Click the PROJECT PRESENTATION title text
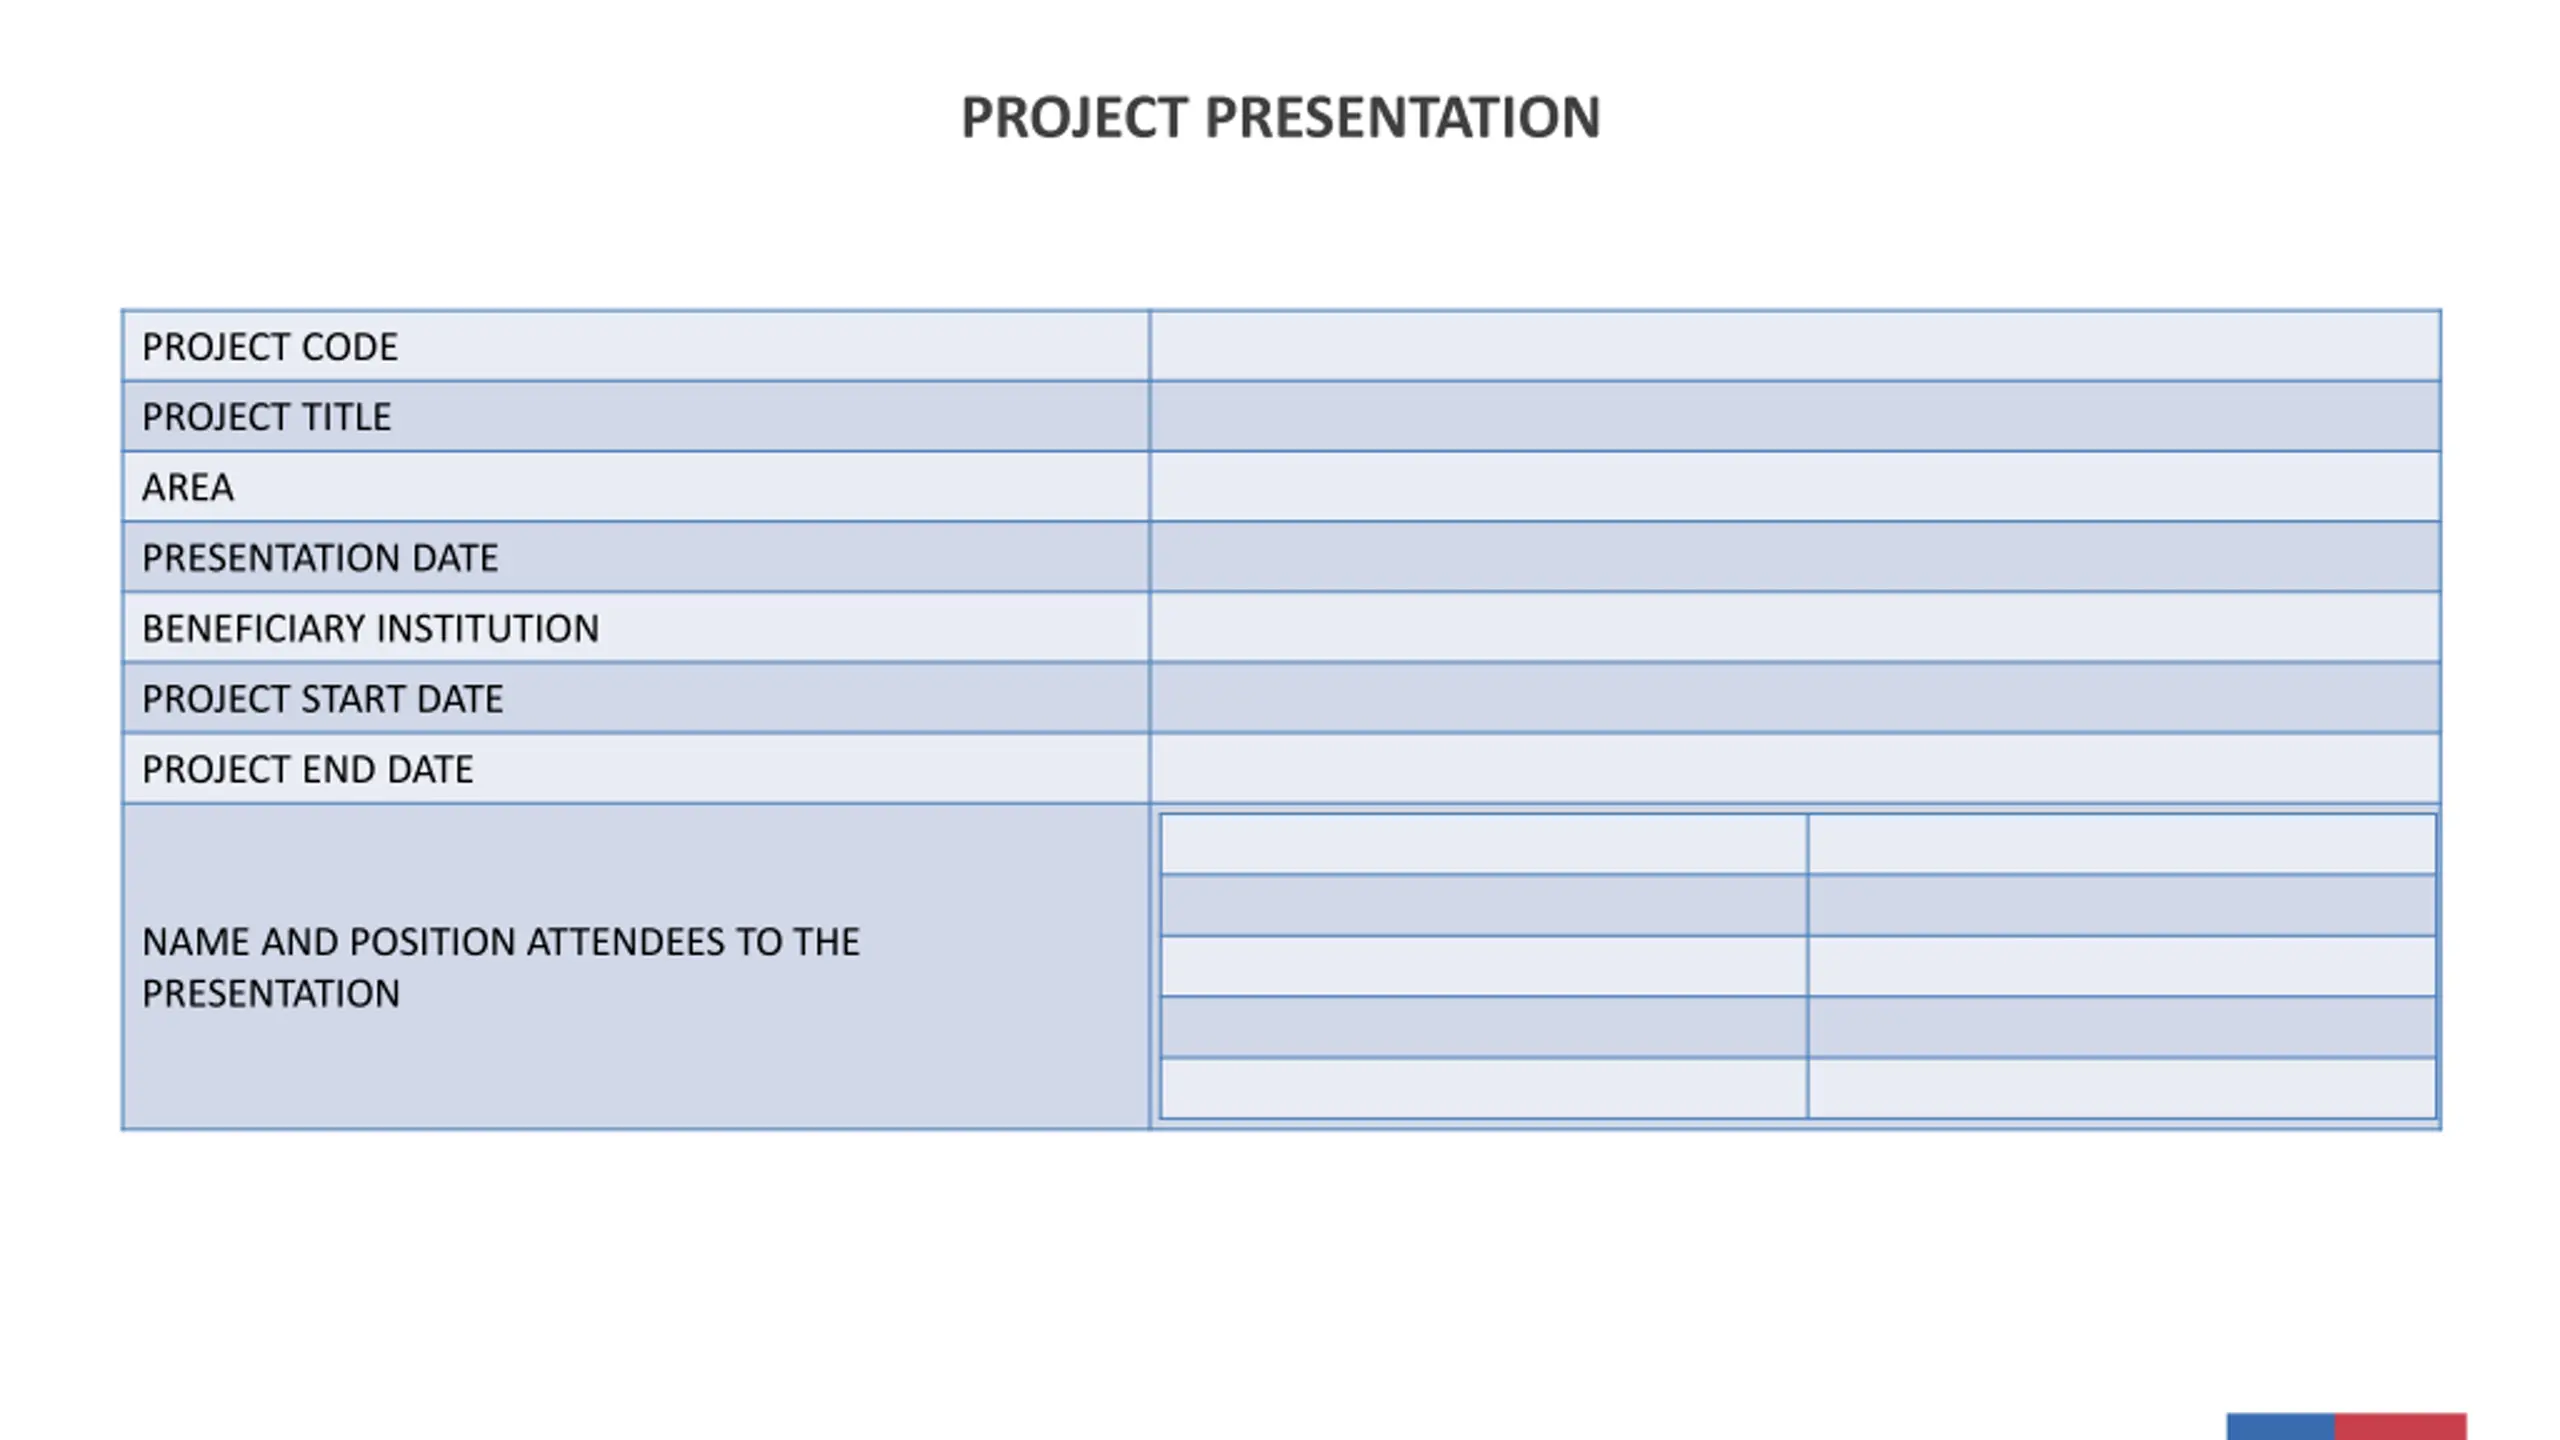Image resolution: width=2560 pixels, height=1440 pixels. click(1281, 118)
